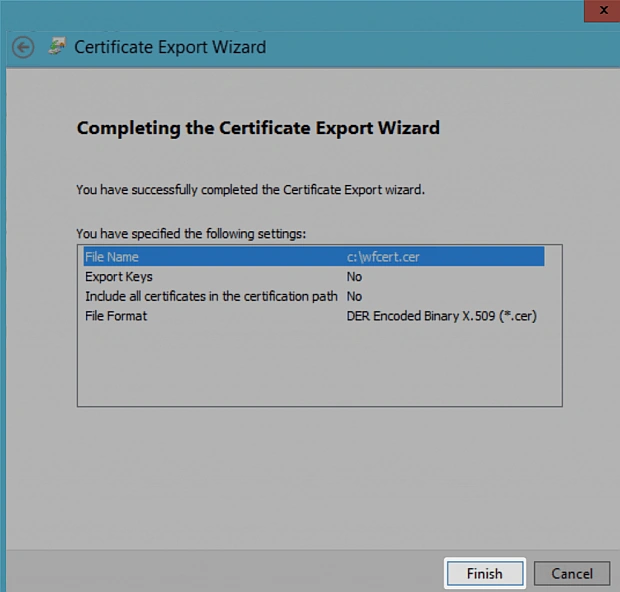Click the Completing the Certificate Export Wizard heading

pyautogui.click(x=258, y=128)
